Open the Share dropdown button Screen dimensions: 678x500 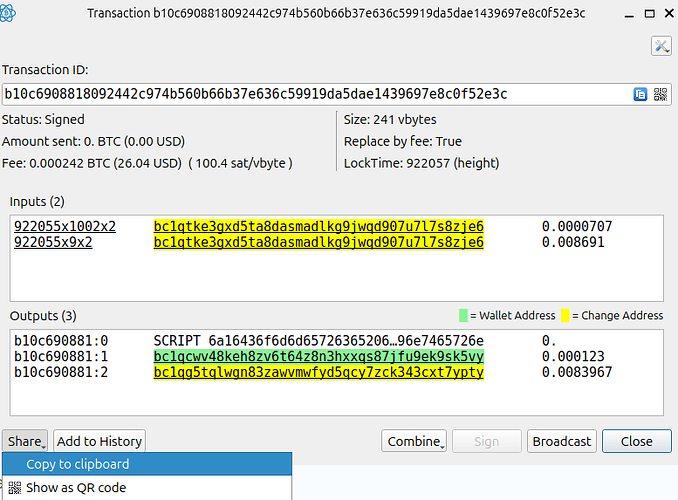pyautogui.click(x=26, y=441)
